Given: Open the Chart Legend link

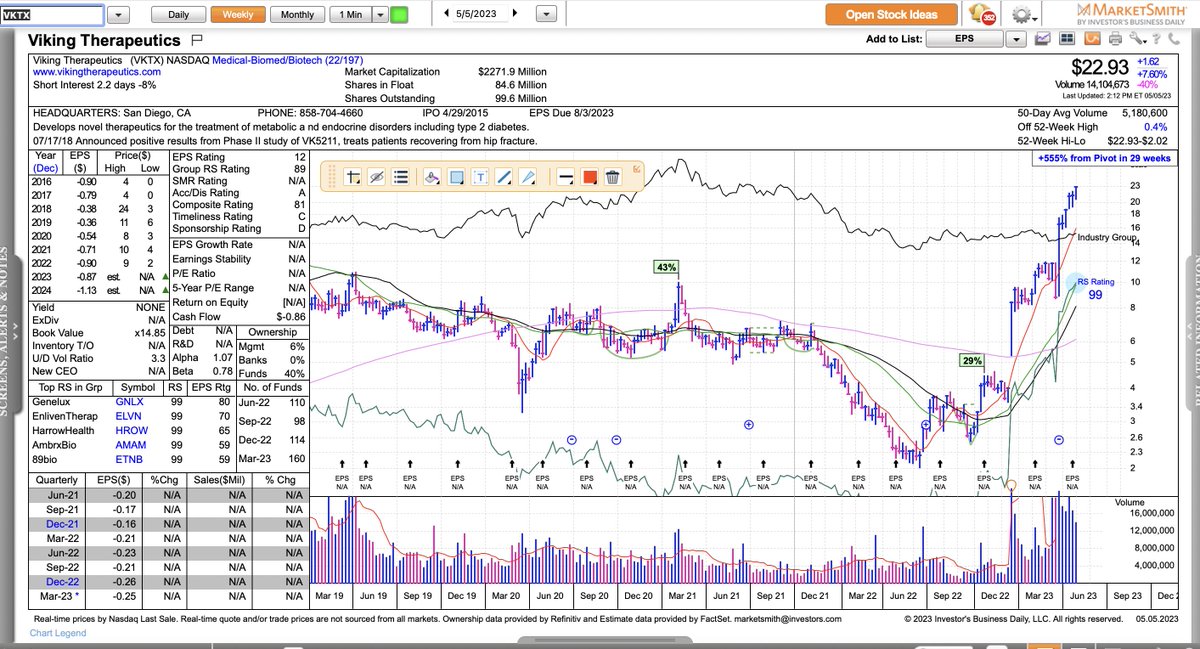Looking at the screenshot, I should tap(58, 633).
